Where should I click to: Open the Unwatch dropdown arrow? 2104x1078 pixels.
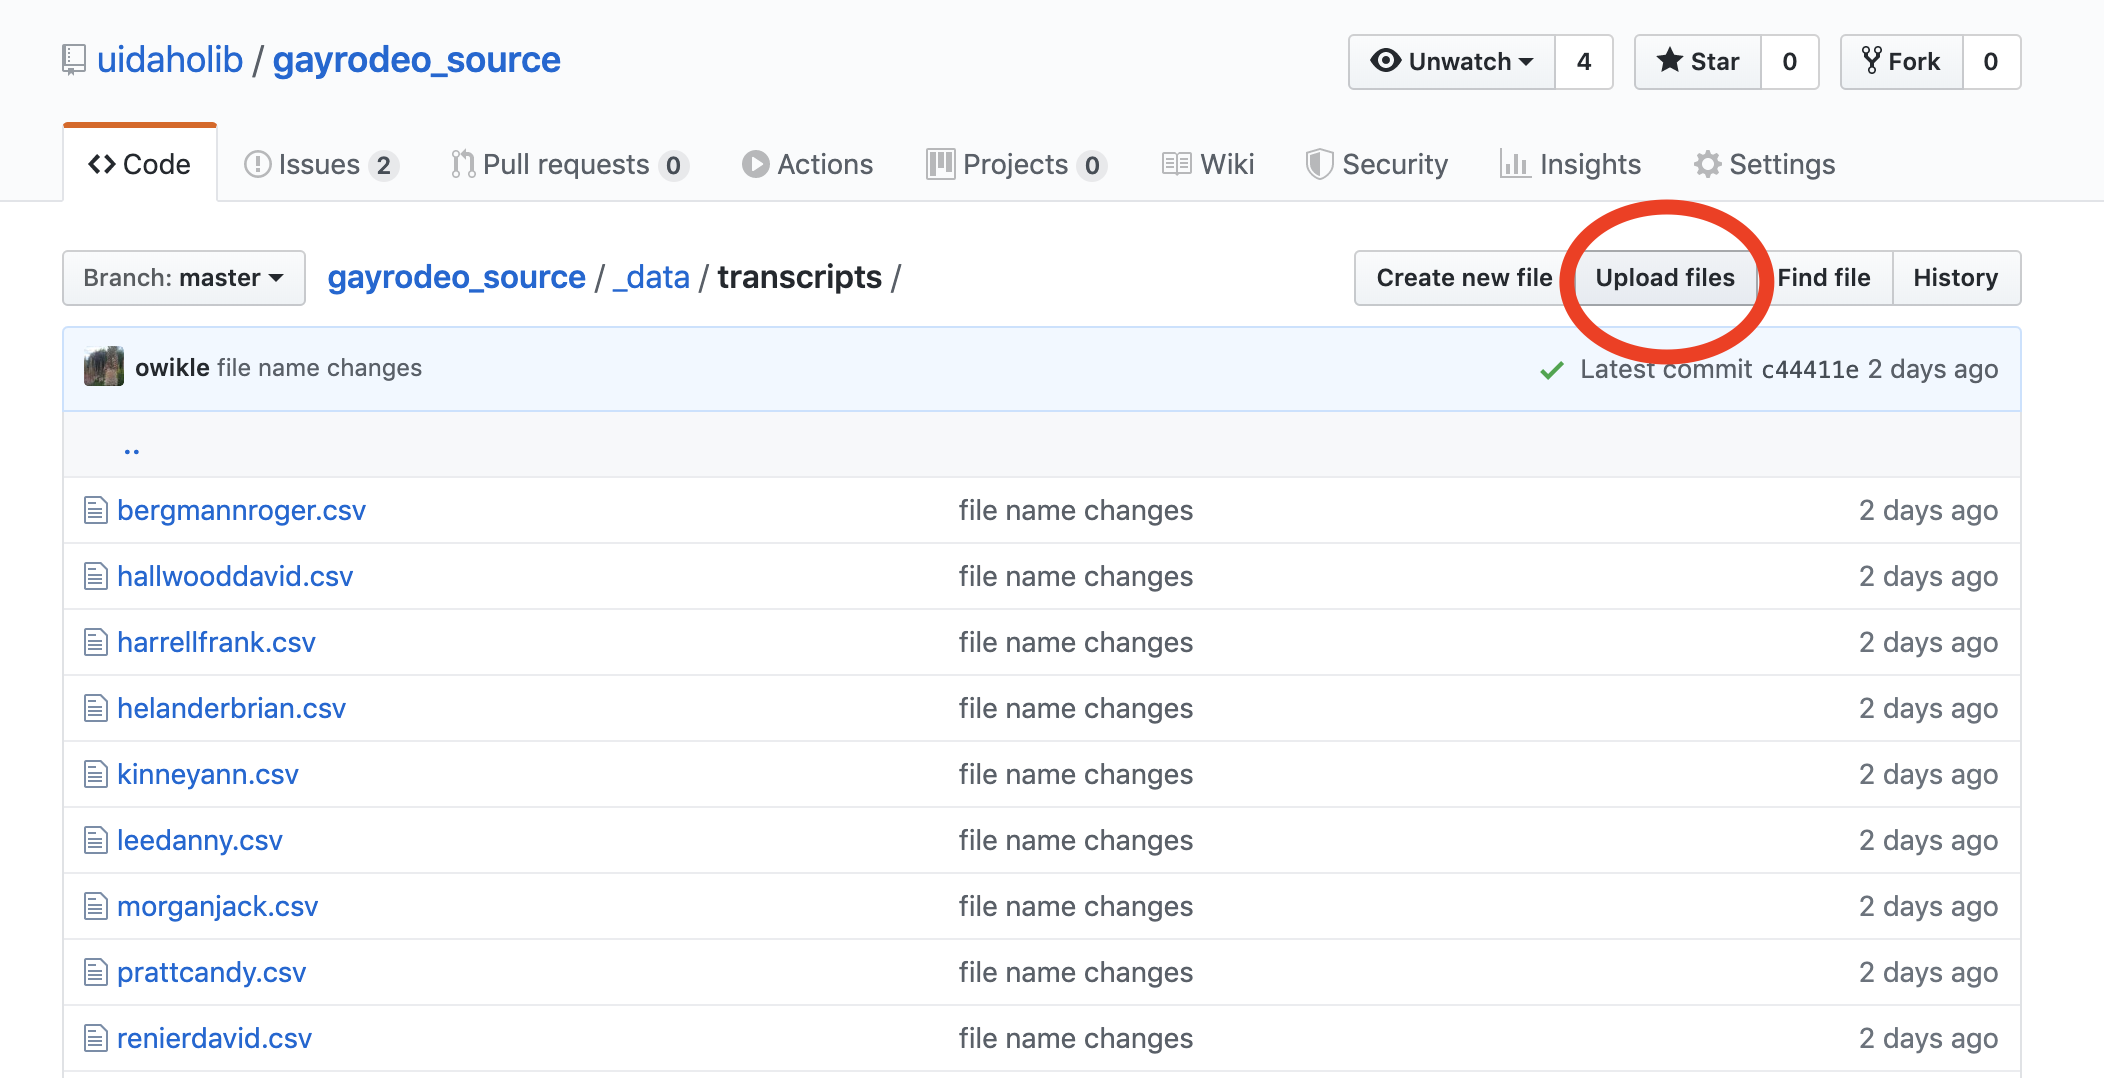coord(1525,61)
